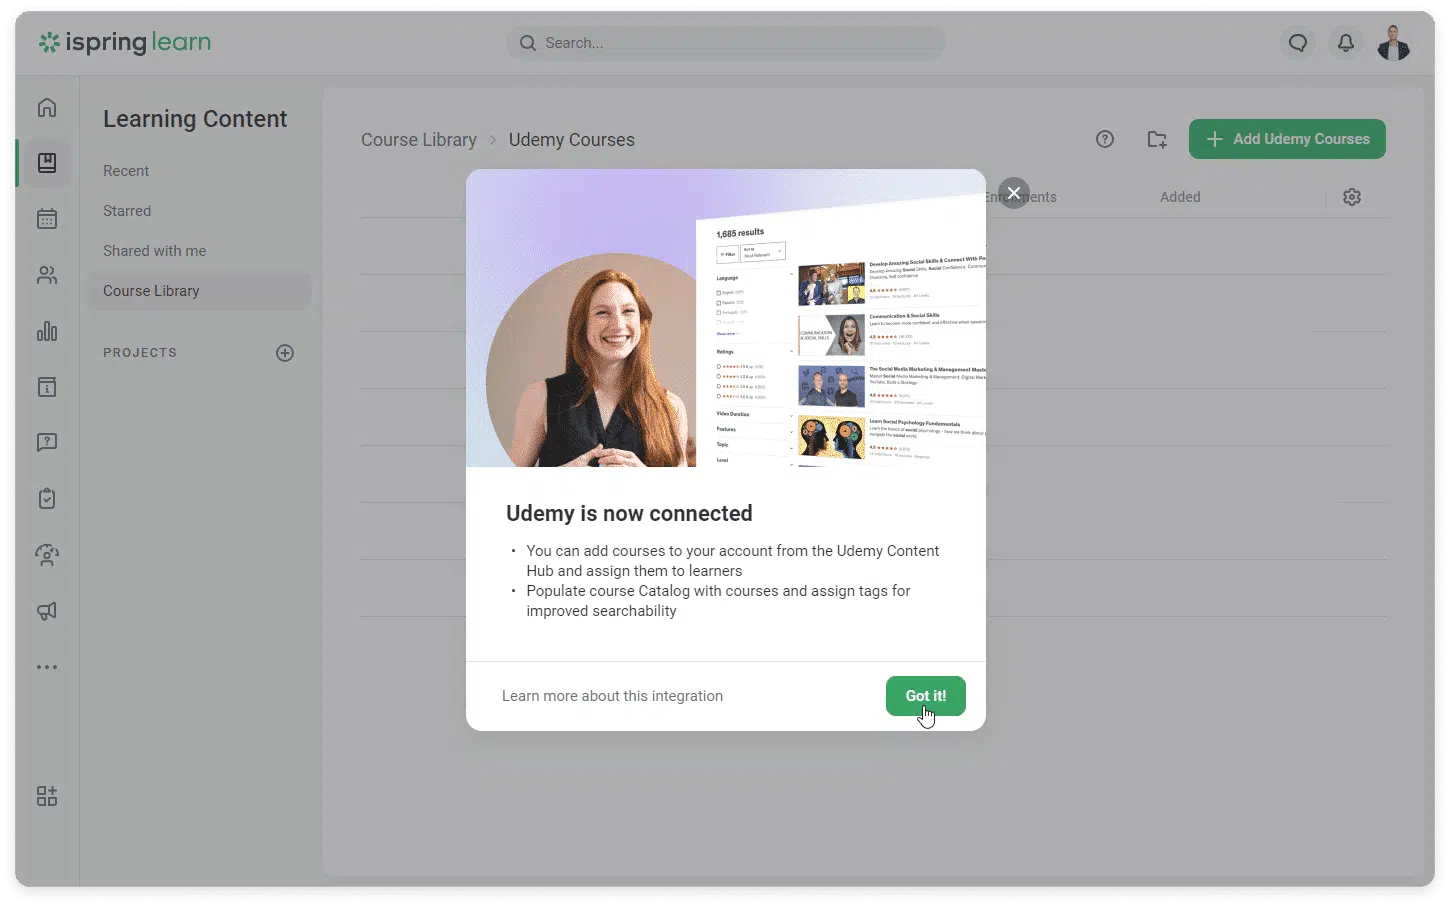1450x906 pixels.
Task: Click the Learning Content heading
Action: (195, 119)
